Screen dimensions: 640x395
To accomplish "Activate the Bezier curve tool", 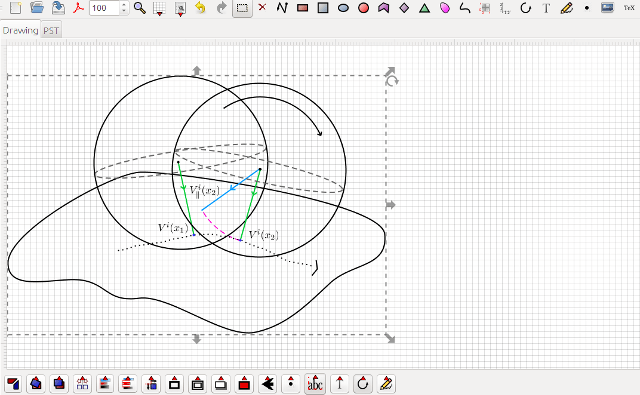I will tap(465, 8).
